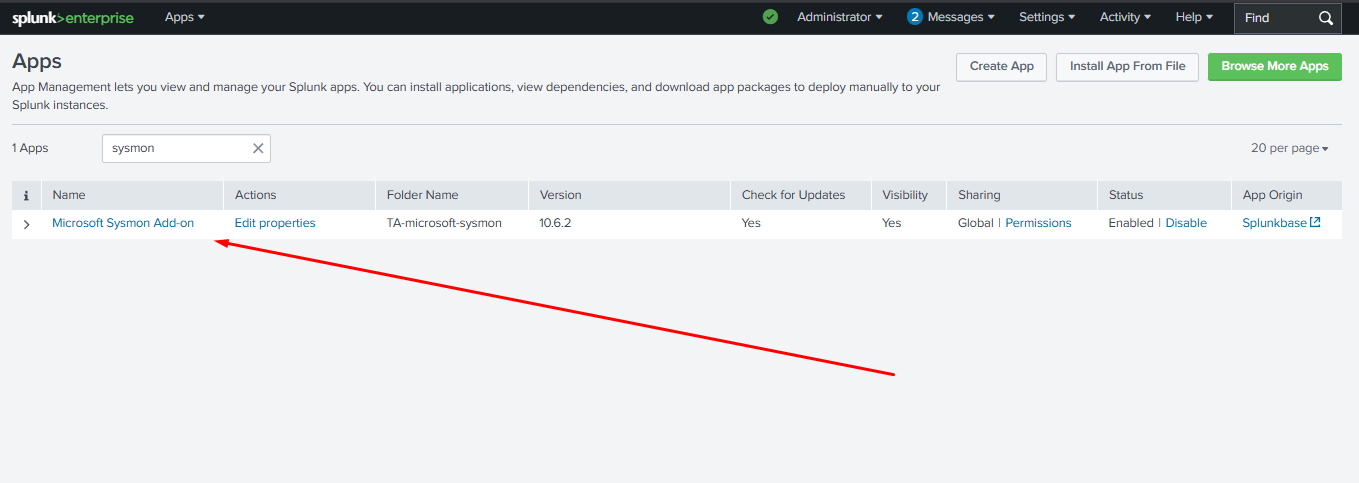1359x483 pixels.
Task: Click the sysmon filter text field
Action: pyautogui.click(x=175, y=148)
